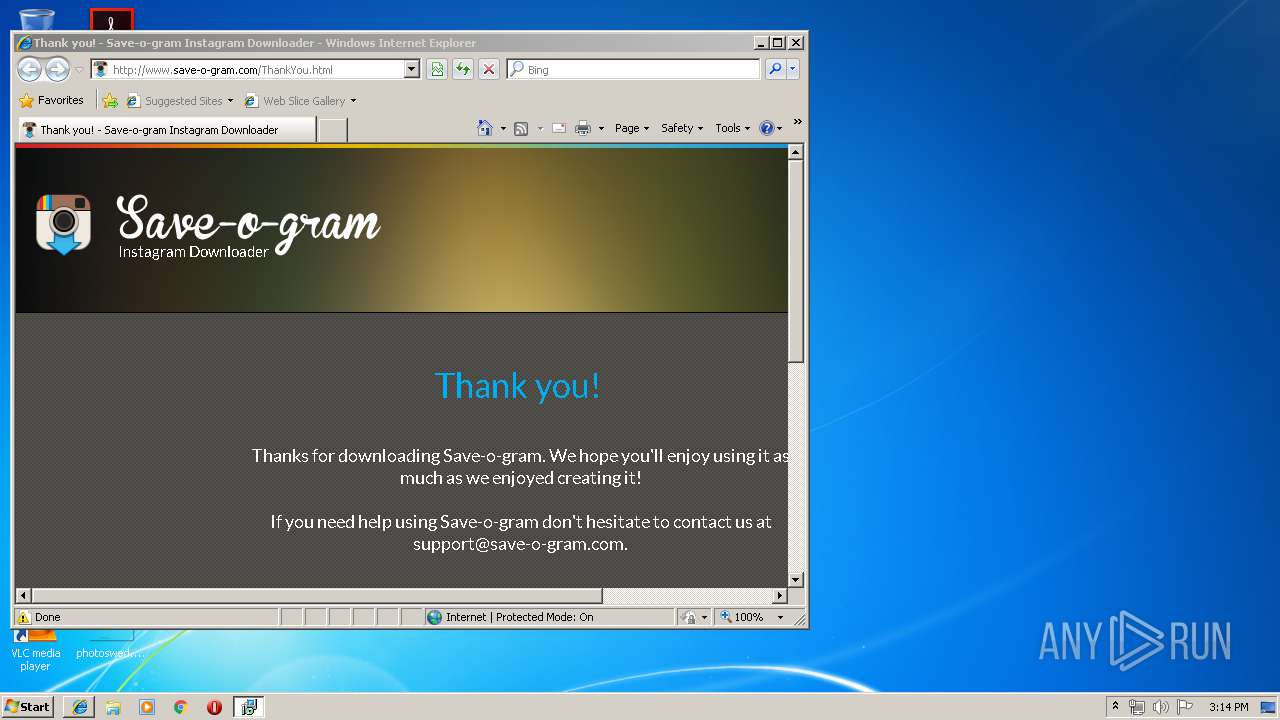Viewport: 1280px width, 720px height.
Task: Click the search magnifier button
Action: tap(775, 69)
